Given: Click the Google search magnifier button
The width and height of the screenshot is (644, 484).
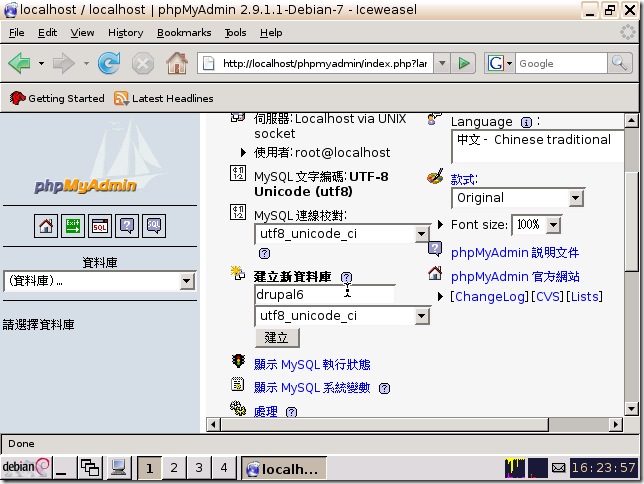Looking at the screenshot, I should [x=619, y=63].
